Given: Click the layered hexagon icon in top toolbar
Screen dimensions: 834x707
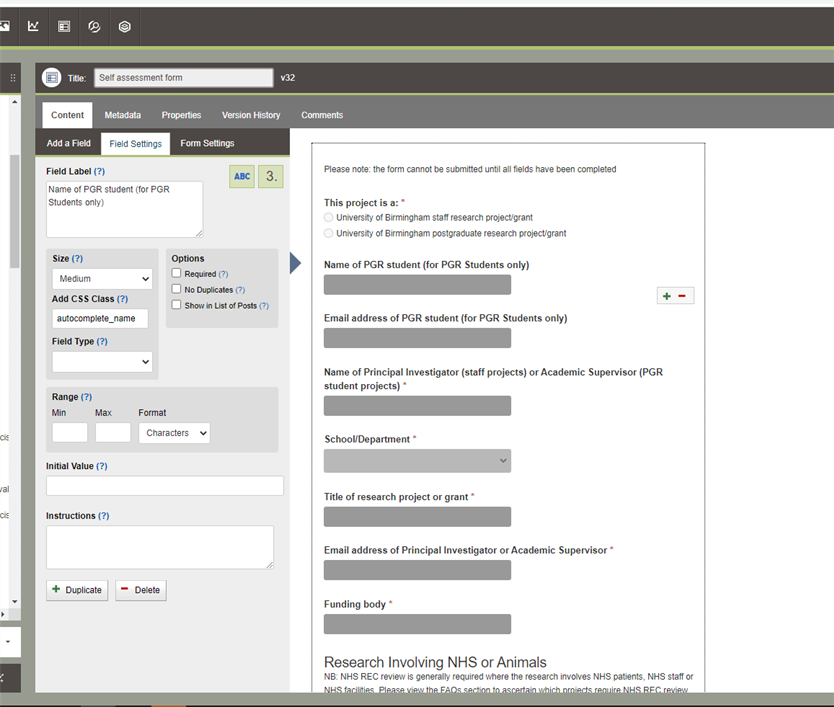Looking at the screenshot, I should (125, 27).
